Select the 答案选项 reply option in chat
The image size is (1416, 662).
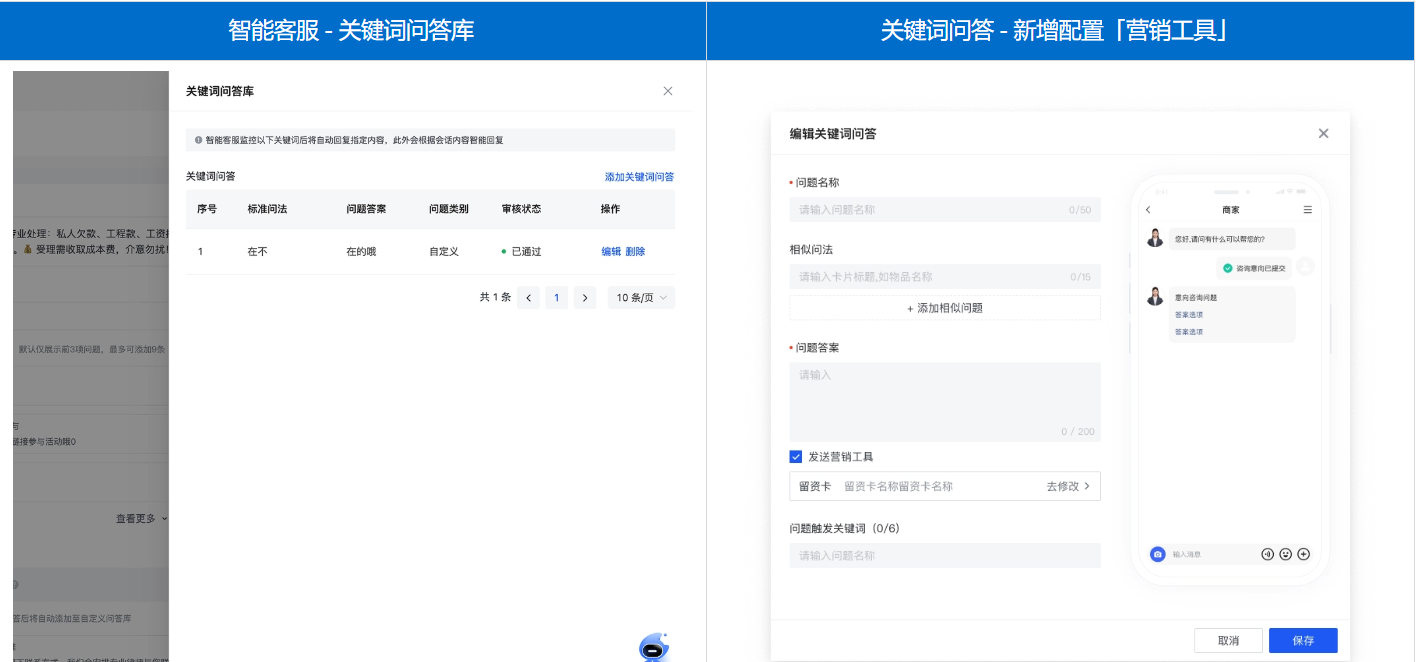click(x=1190, y=314)
